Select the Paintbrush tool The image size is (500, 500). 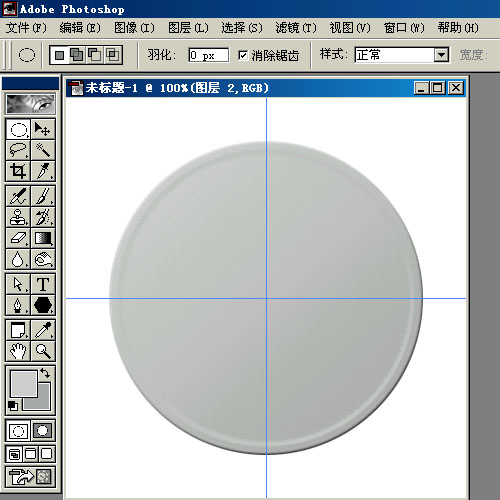43,196
